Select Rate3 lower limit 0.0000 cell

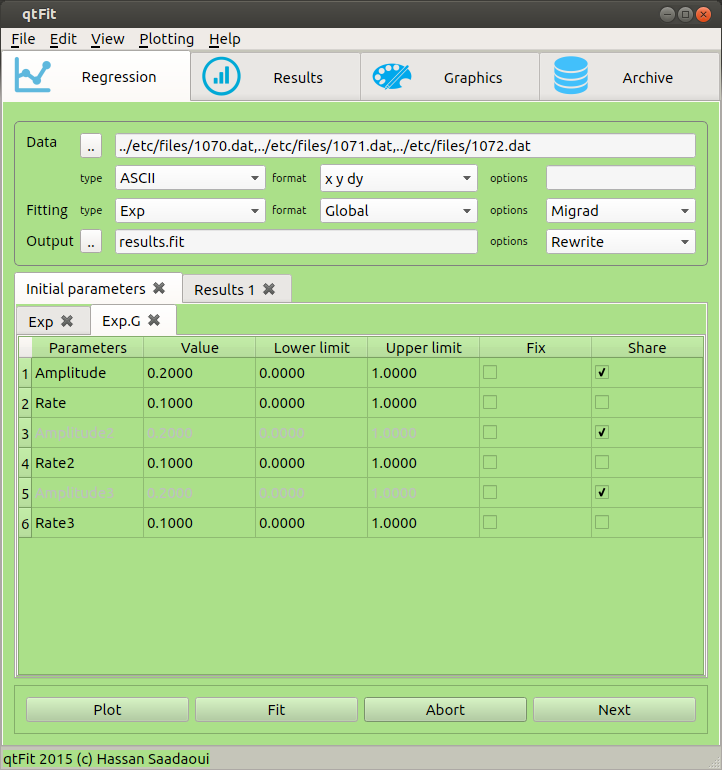pos(311,522)
